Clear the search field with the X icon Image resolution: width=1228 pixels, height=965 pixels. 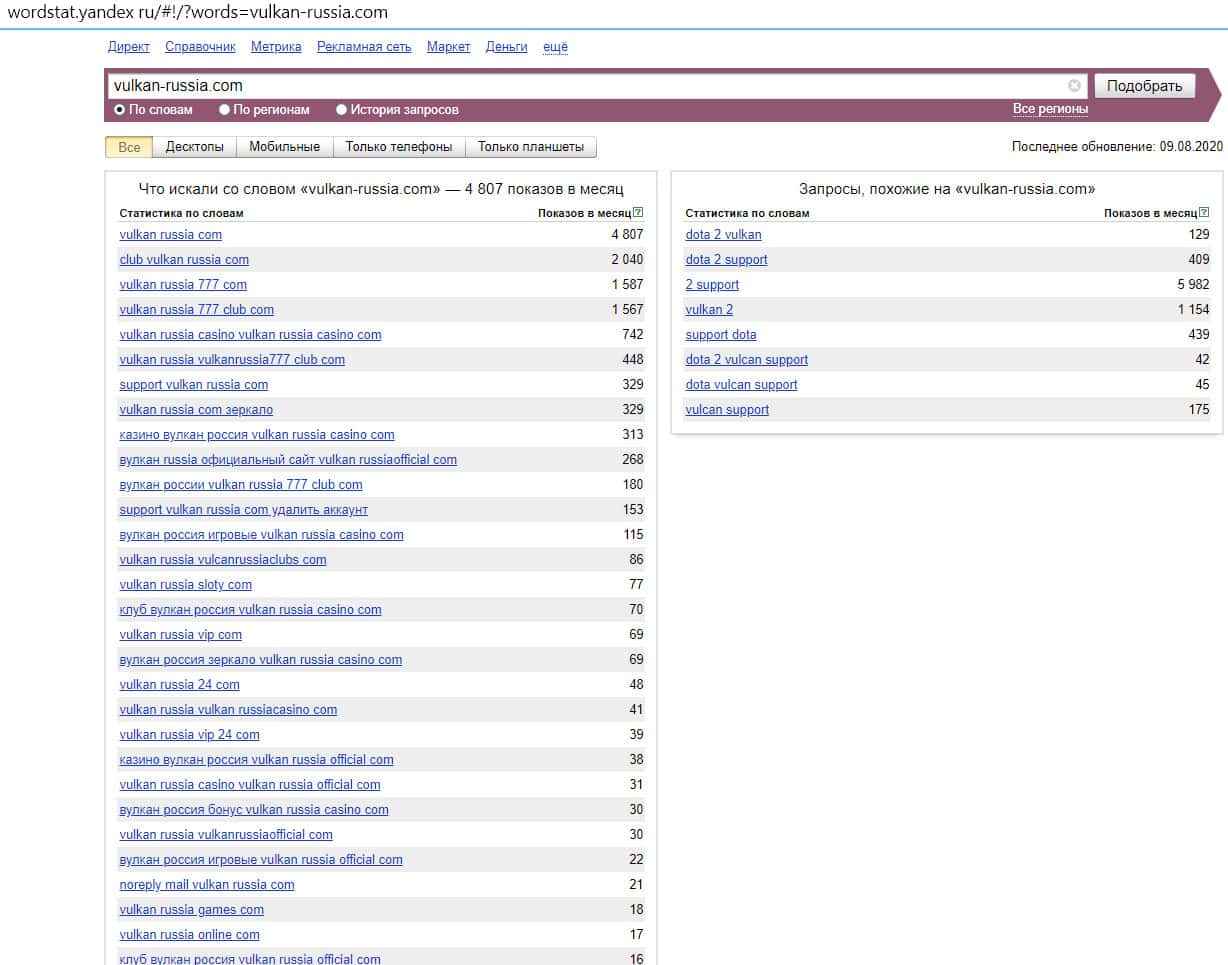(1074, 86)
